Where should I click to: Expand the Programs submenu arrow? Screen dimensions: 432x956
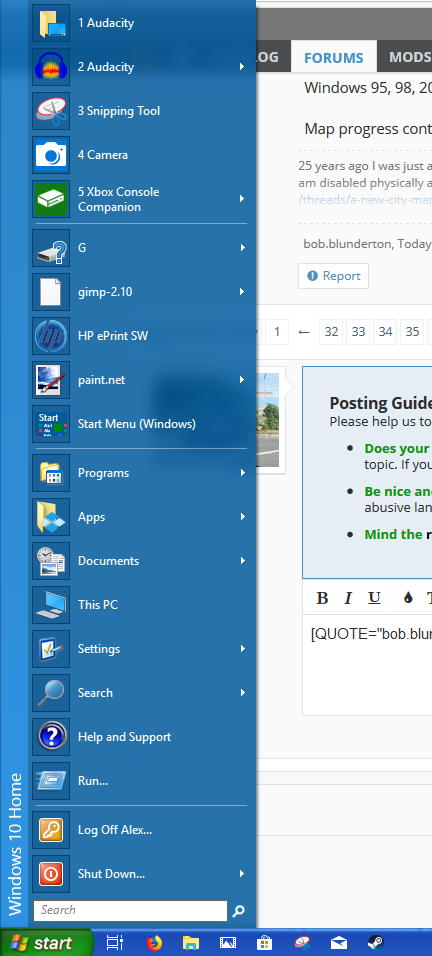click(x=242, y=473)
